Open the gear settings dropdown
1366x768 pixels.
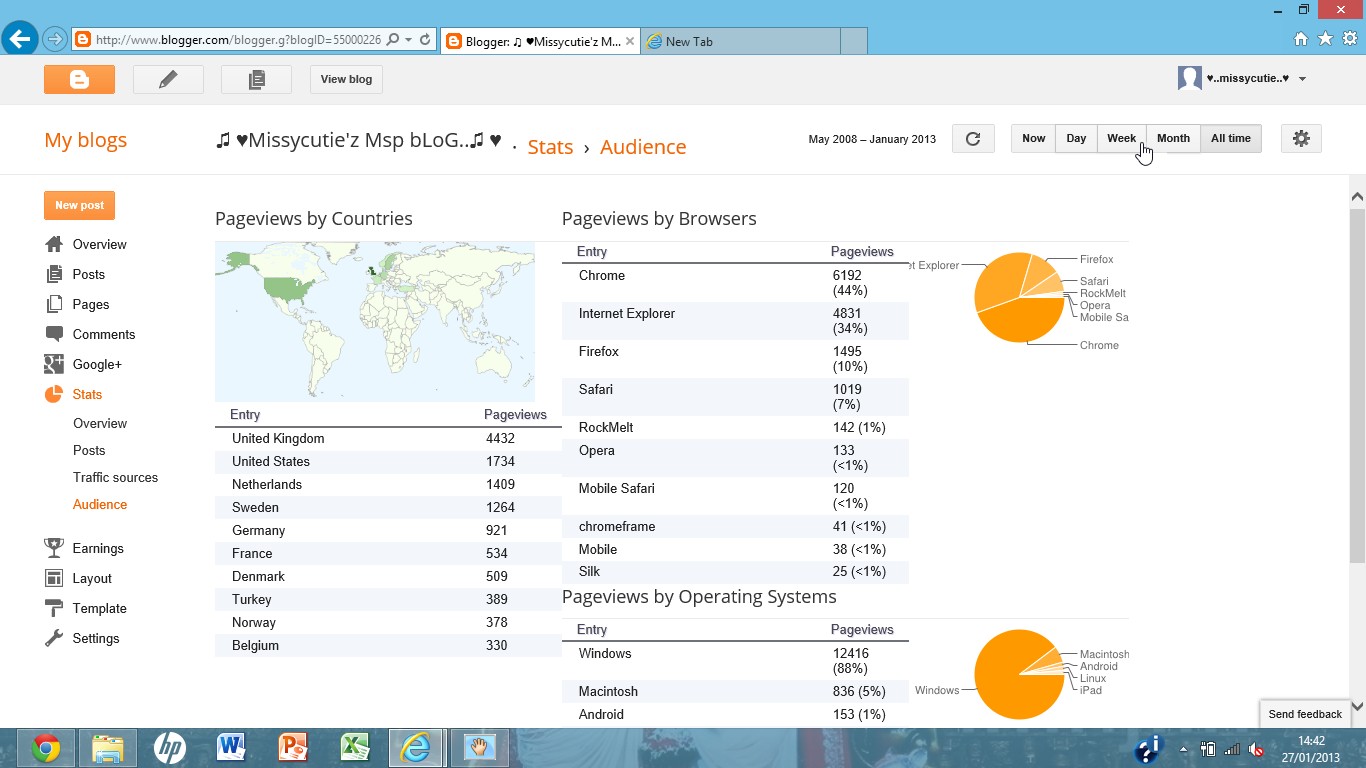coord(1301,139)
